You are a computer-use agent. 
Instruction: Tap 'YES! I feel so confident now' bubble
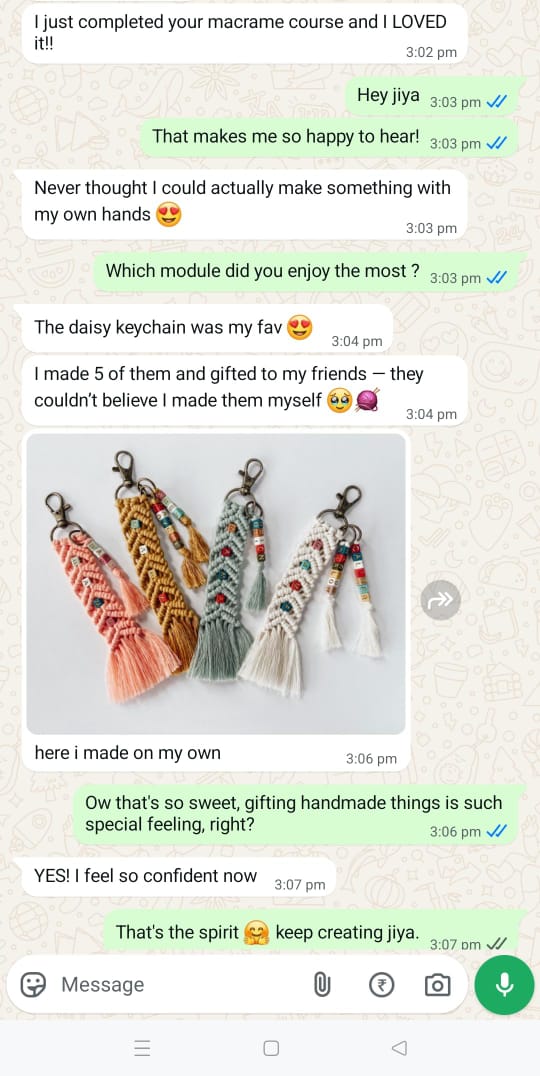click(x=179, y=878)
